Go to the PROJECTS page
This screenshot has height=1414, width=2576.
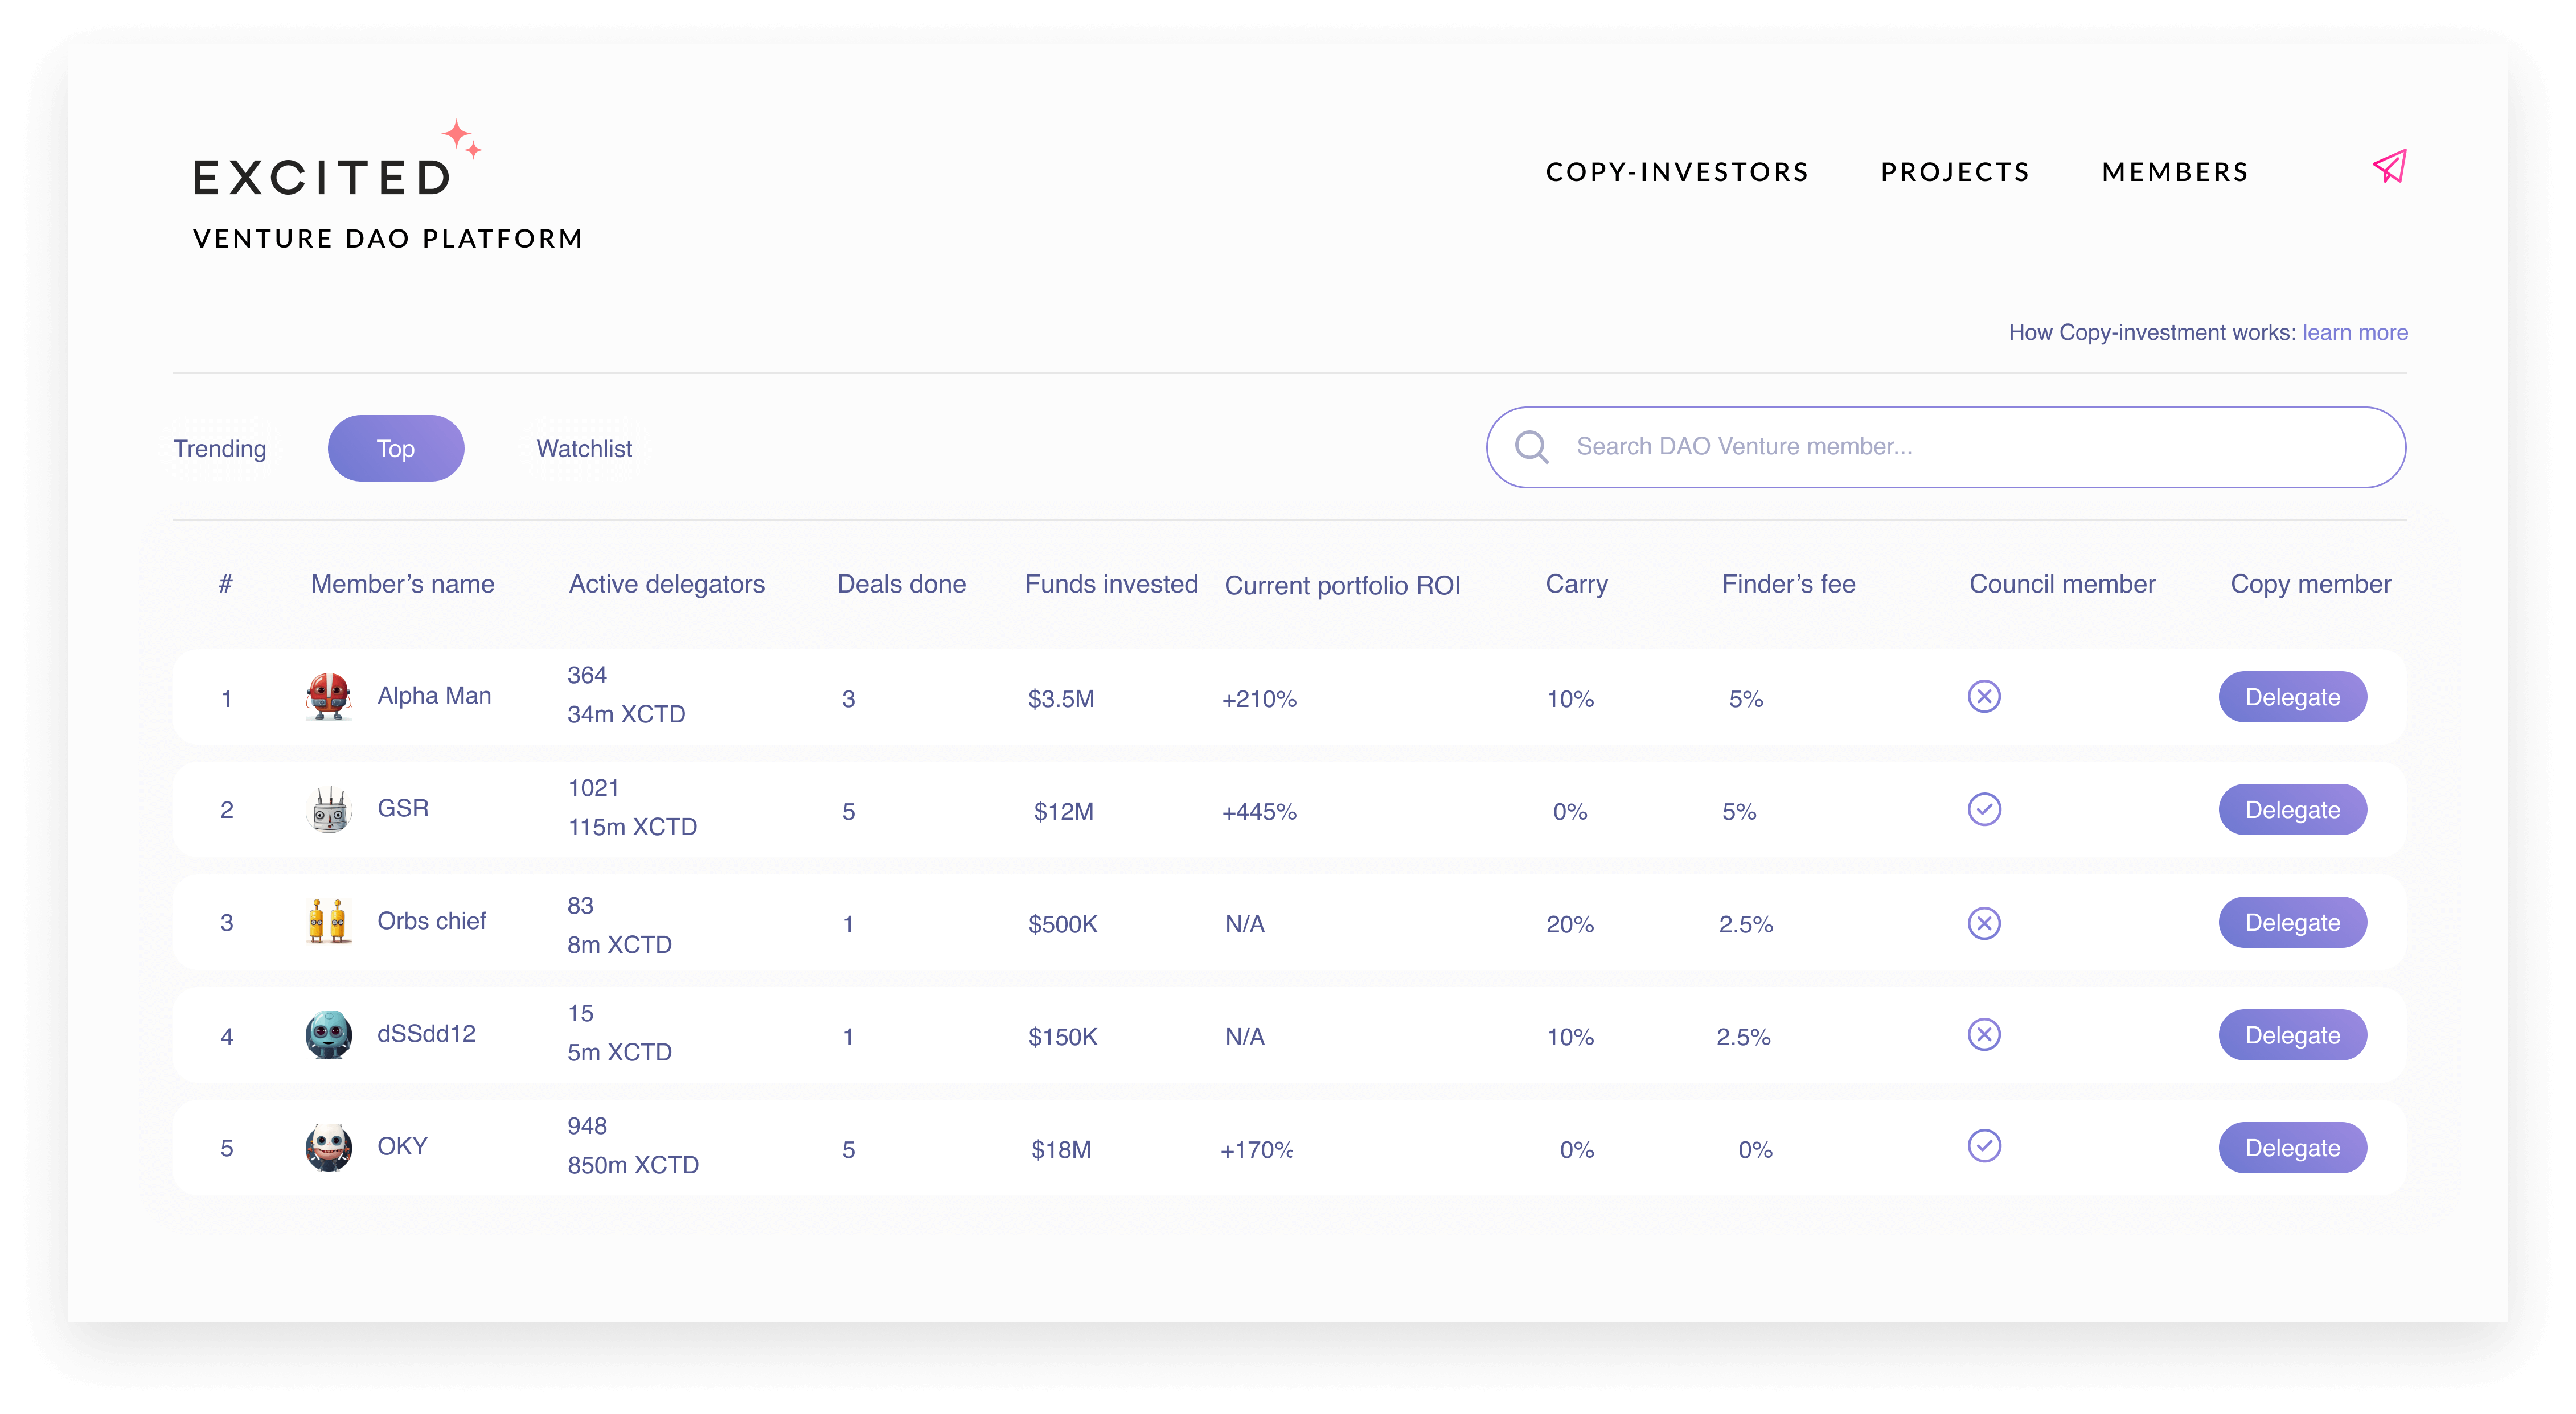point(1955,172)
